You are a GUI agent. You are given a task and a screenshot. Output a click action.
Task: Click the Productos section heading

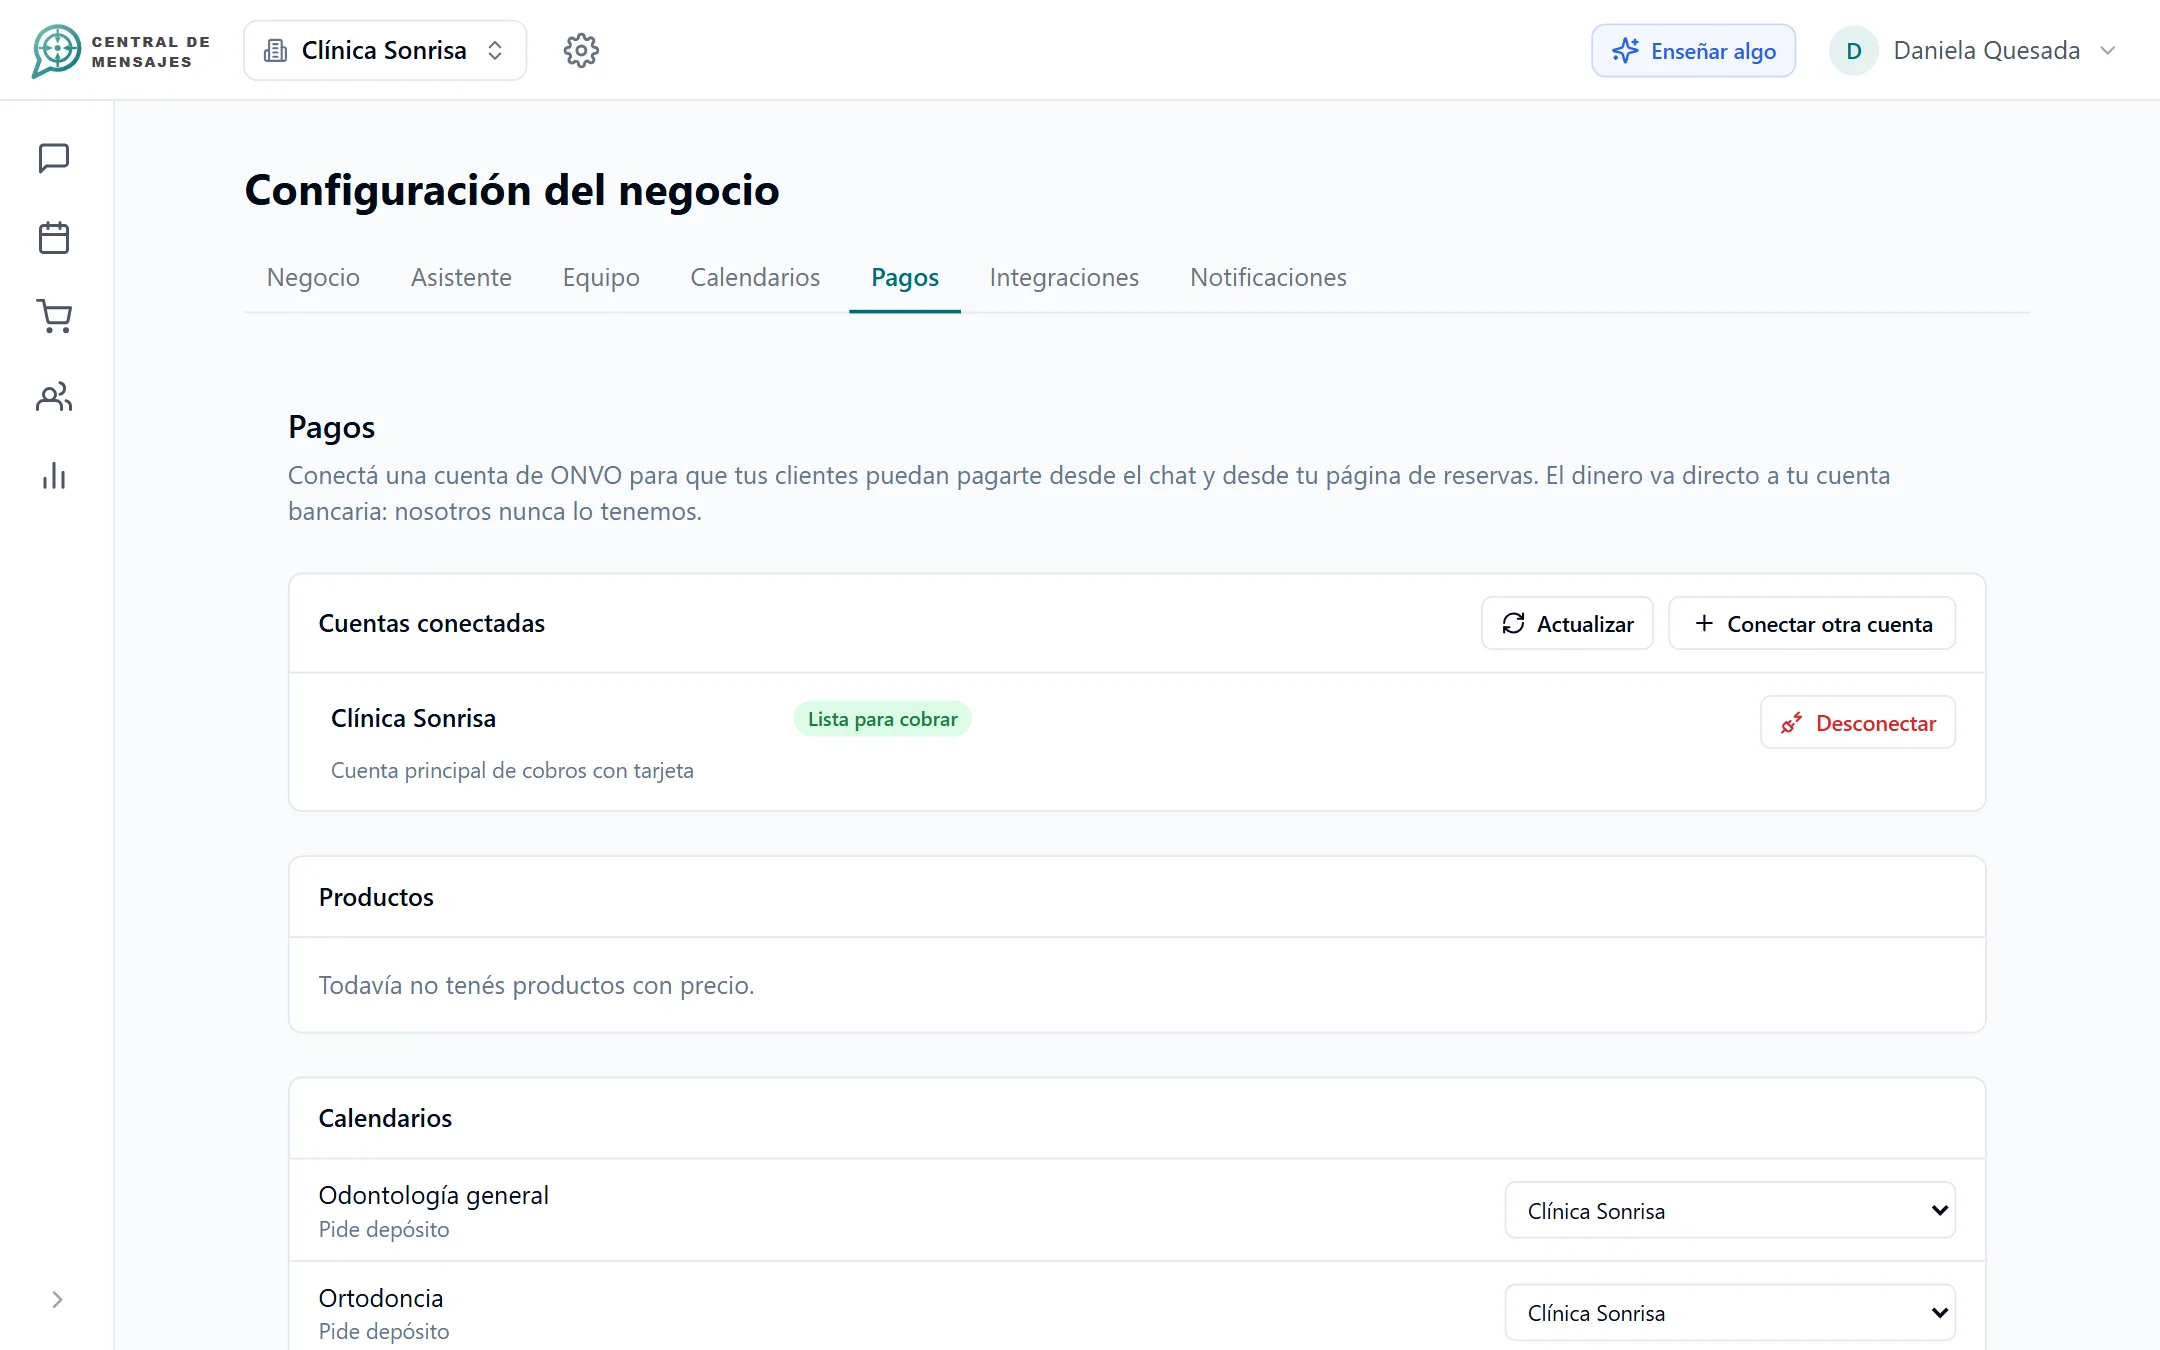(376, 897)
